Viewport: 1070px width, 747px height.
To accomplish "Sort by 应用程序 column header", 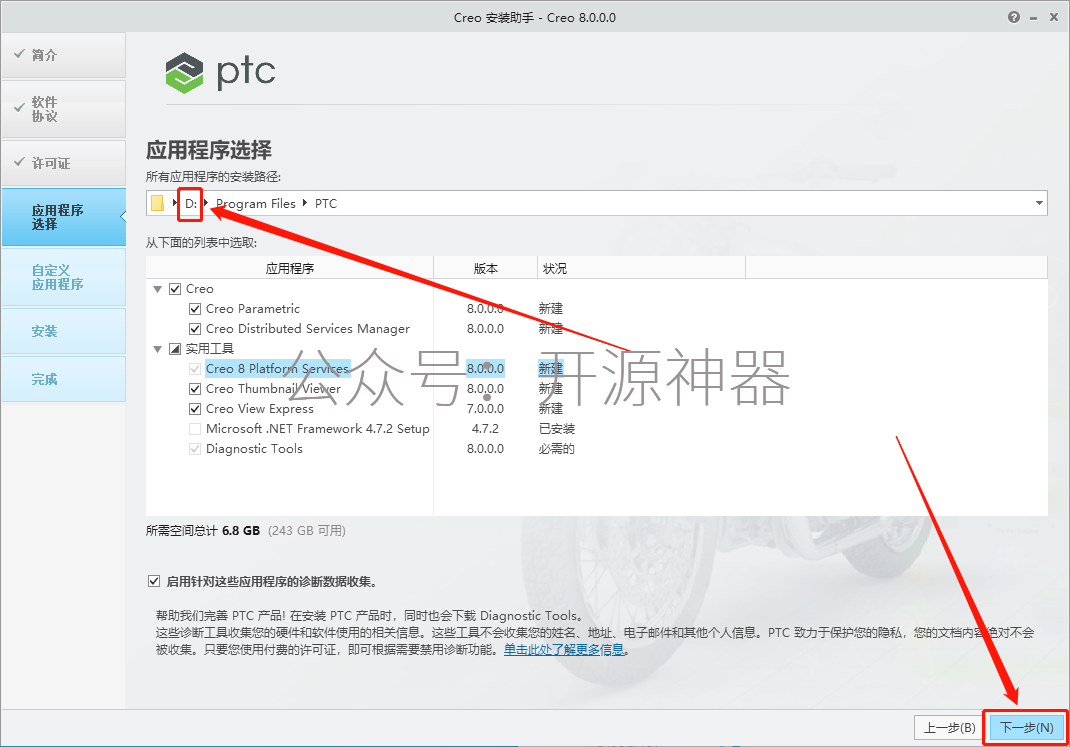I will pos(289,268).
